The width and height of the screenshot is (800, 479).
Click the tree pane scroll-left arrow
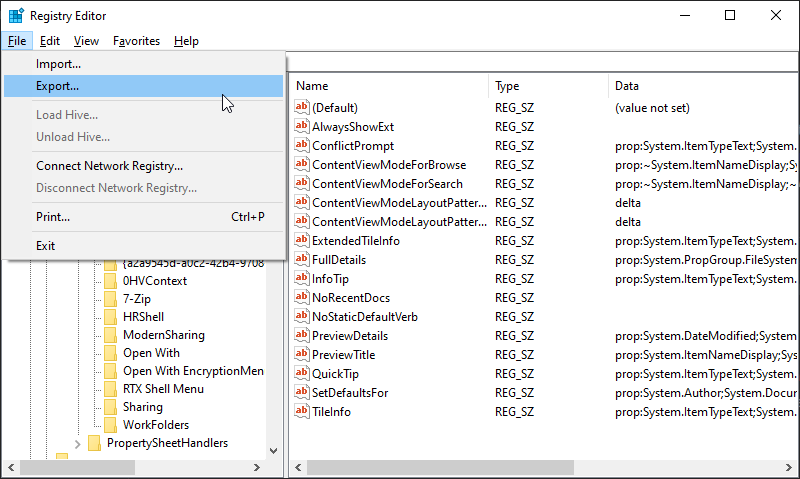[x=11, y=467]
